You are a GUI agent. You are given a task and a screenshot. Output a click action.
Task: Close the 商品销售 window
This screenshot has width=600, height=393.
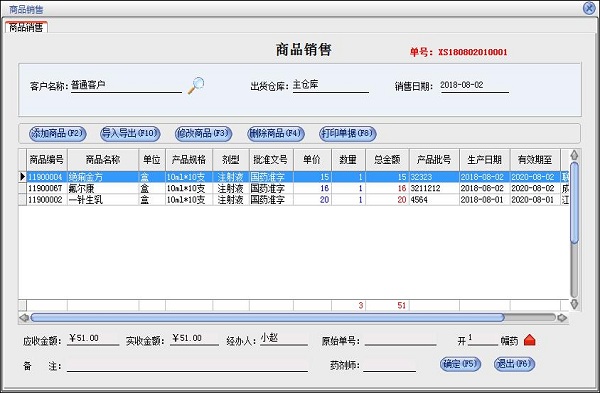(x=589, y=8)
